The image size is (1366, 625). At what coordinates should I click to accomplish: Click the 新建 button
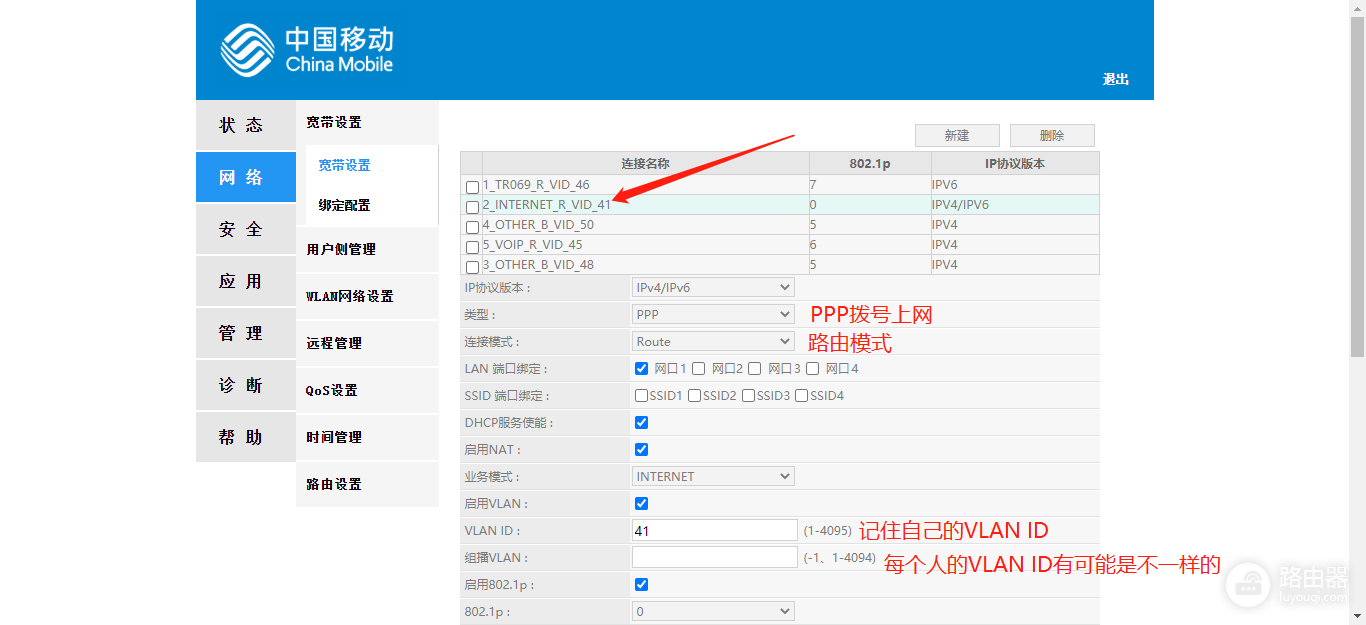[957, 136]
